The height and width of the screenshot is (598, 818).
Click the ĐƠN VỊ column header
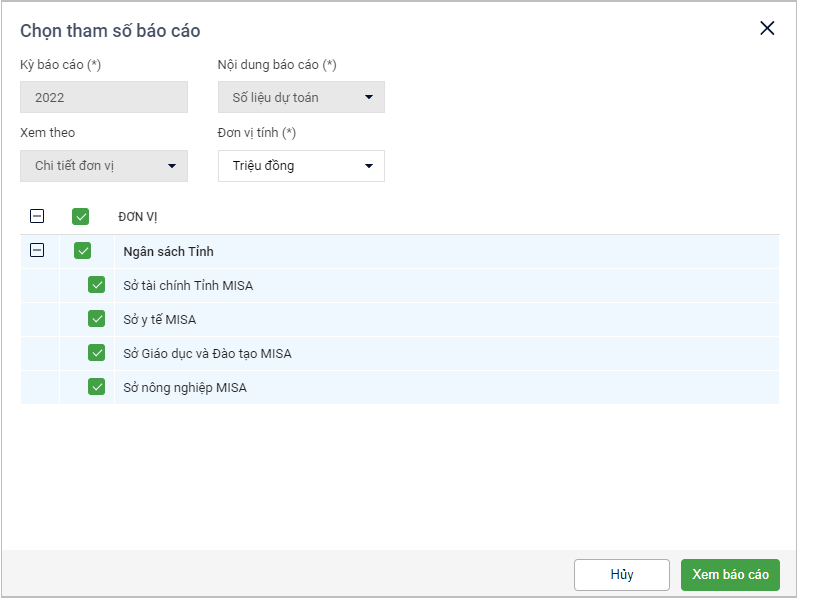pyautogui.click(x=138, y=217)
